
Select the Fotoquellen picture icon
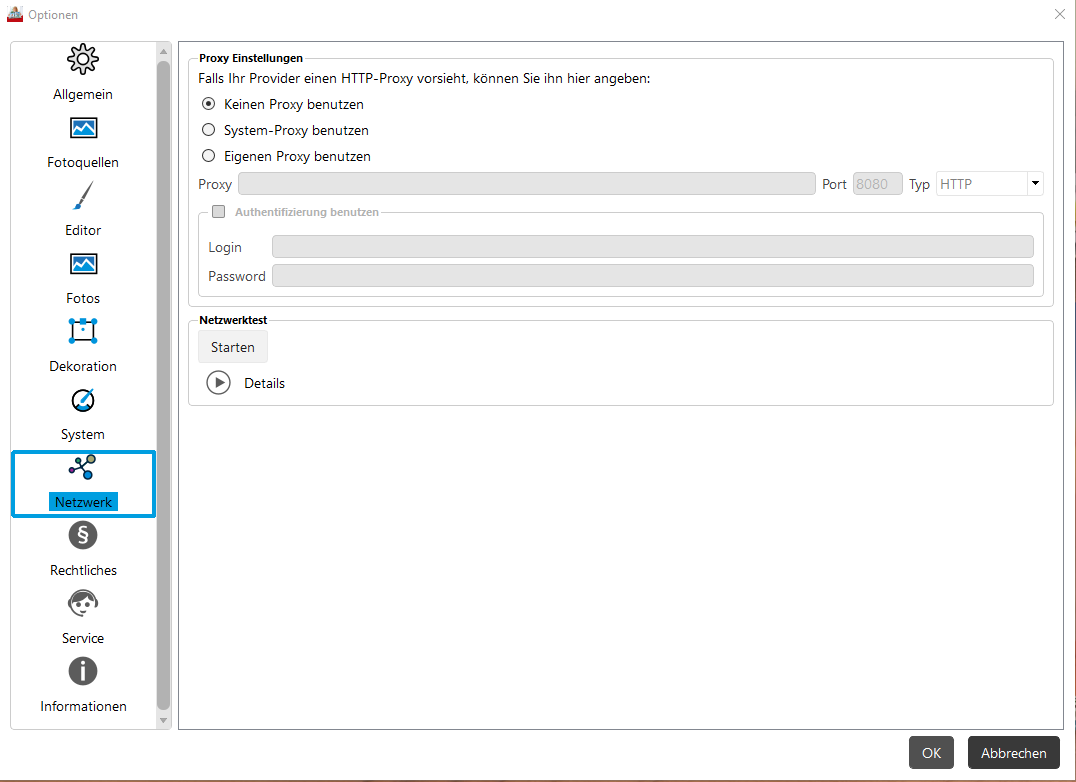pos(83,128)
